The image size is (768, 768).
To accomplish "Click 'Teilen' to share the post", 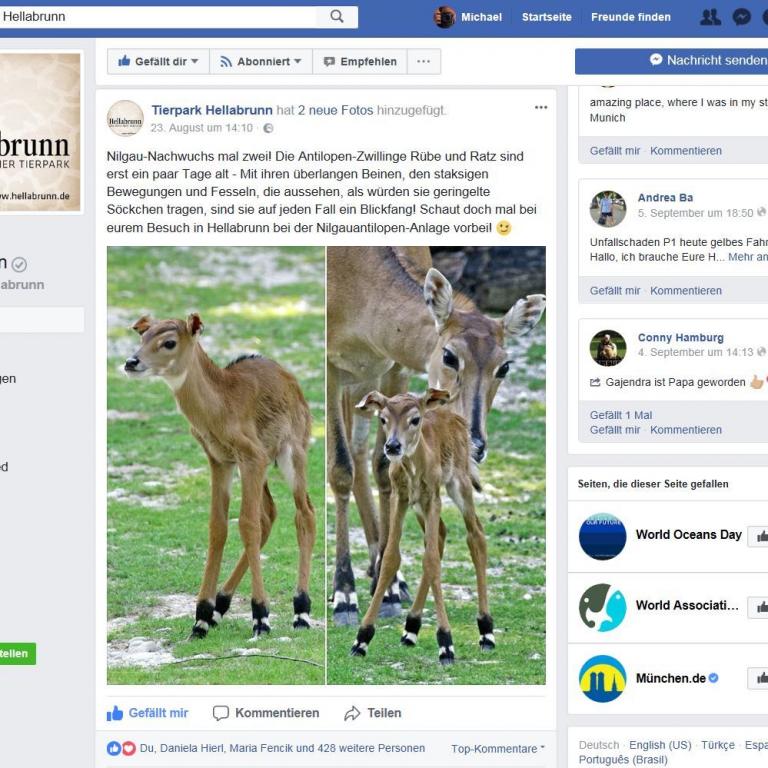I will (x=373, y=713).
